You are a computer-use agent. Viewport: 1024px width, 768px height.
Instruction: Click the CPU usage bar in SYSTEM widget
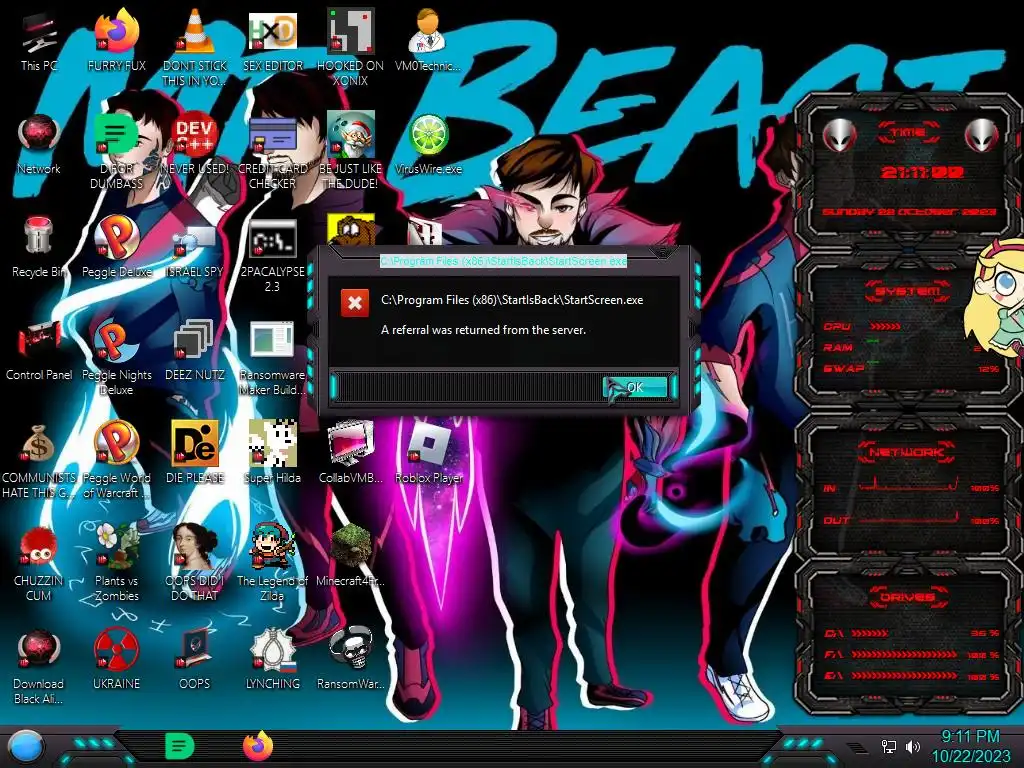point(886,326)
